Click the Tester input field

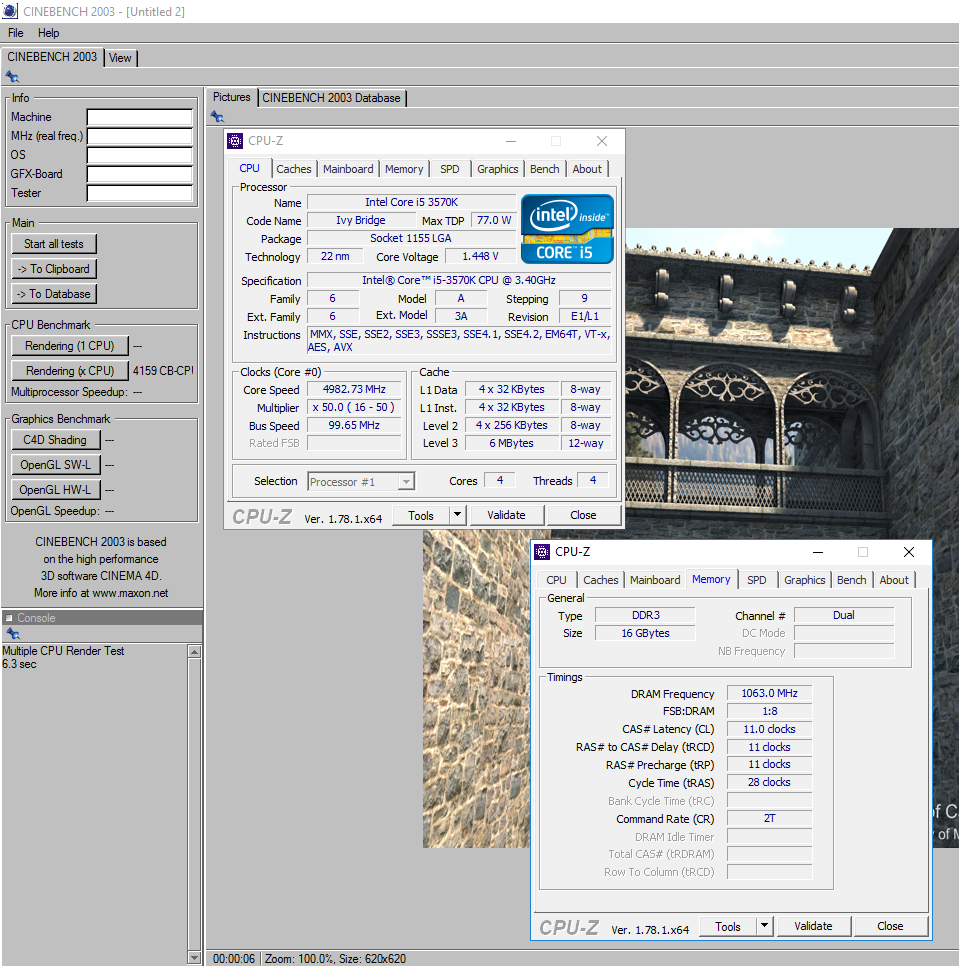(140, 193)
